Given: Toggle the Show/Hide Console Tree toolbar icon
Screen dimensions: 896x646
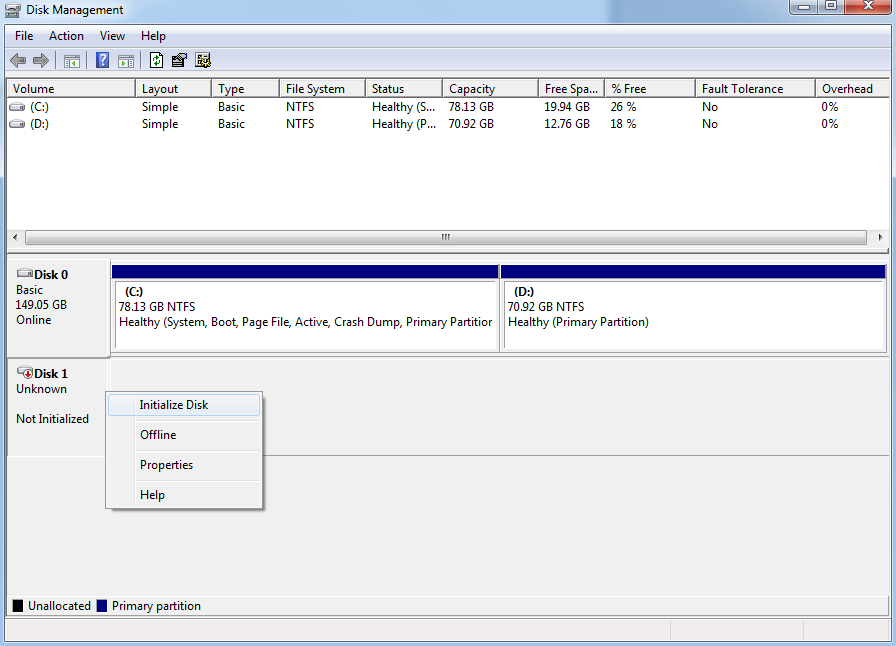Looking at the screenshot, I should click(72, 61).
